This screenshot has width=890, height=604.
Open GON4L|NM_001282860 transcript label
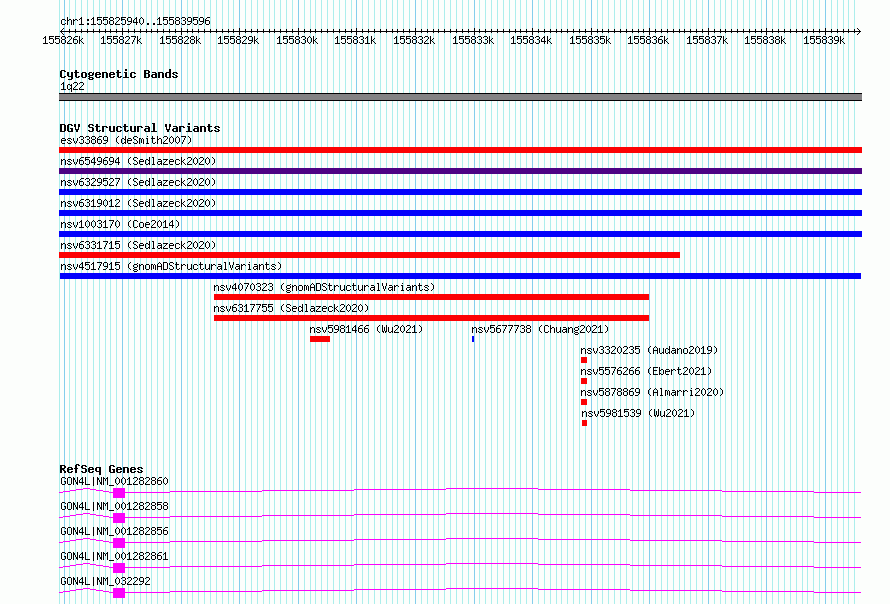click(114, 481)
